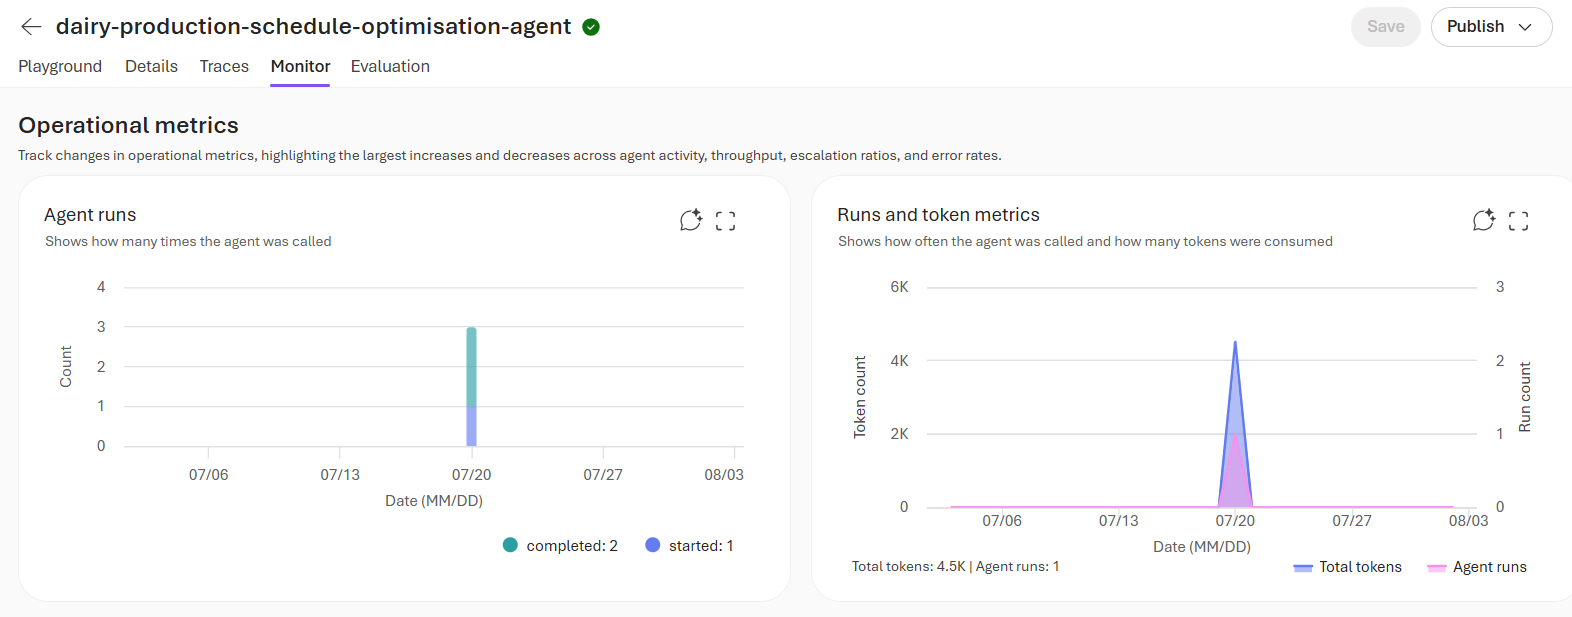
Task: Go back using the left arrow icon
Action: point(31,27)
